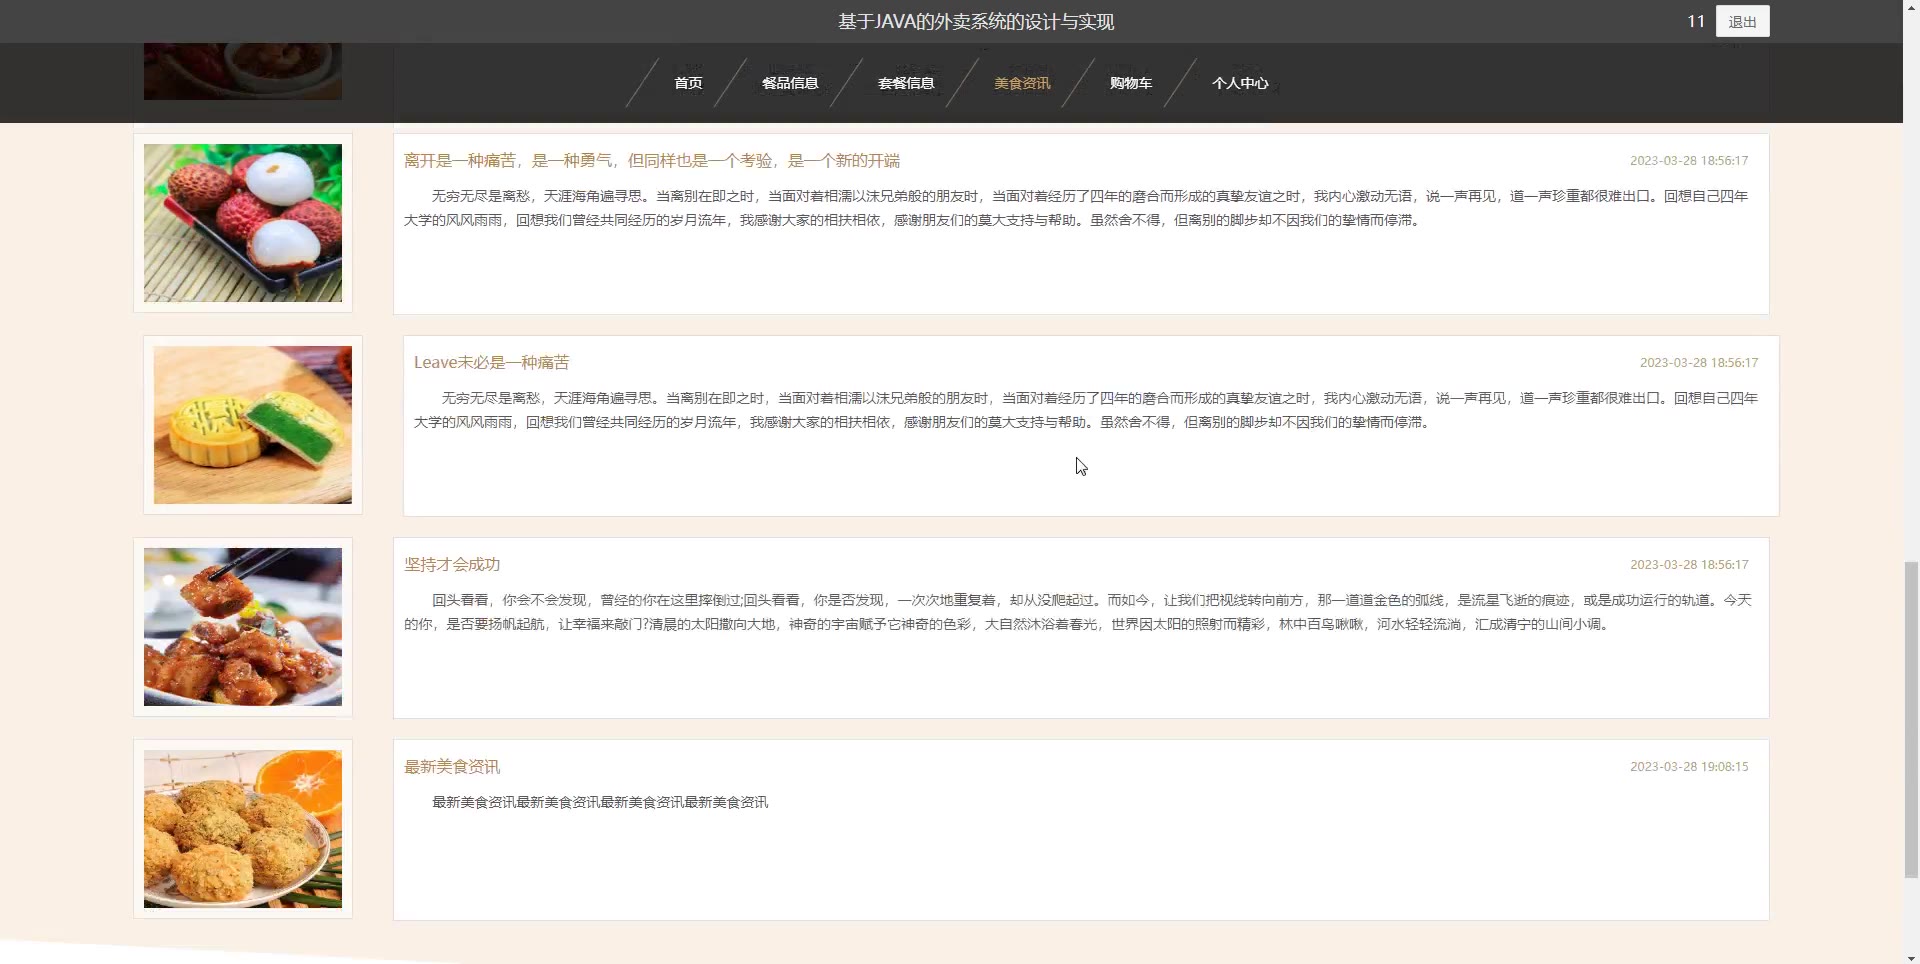1920x964 pixels.
Task: Select the 美食资讯 navigation tab
Action: [x=1022, y=83]
